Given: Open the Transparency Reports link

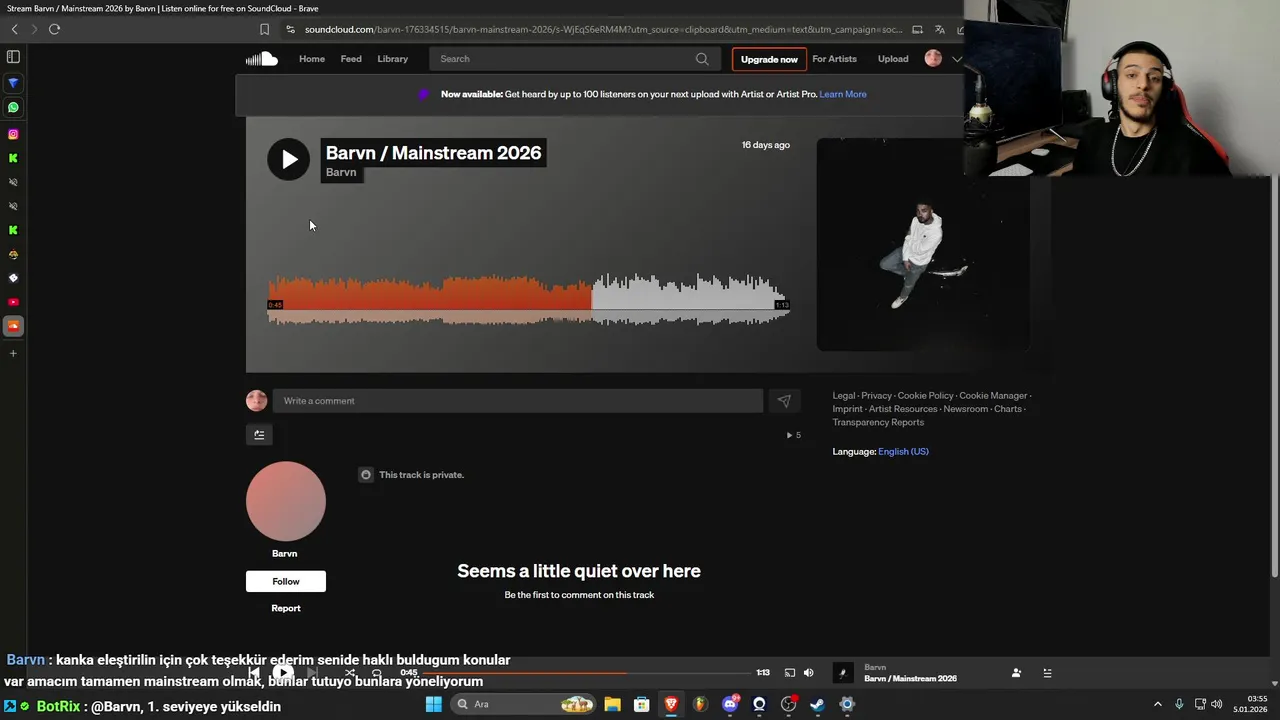Looking at the screenshot, I should pos(878,422).
